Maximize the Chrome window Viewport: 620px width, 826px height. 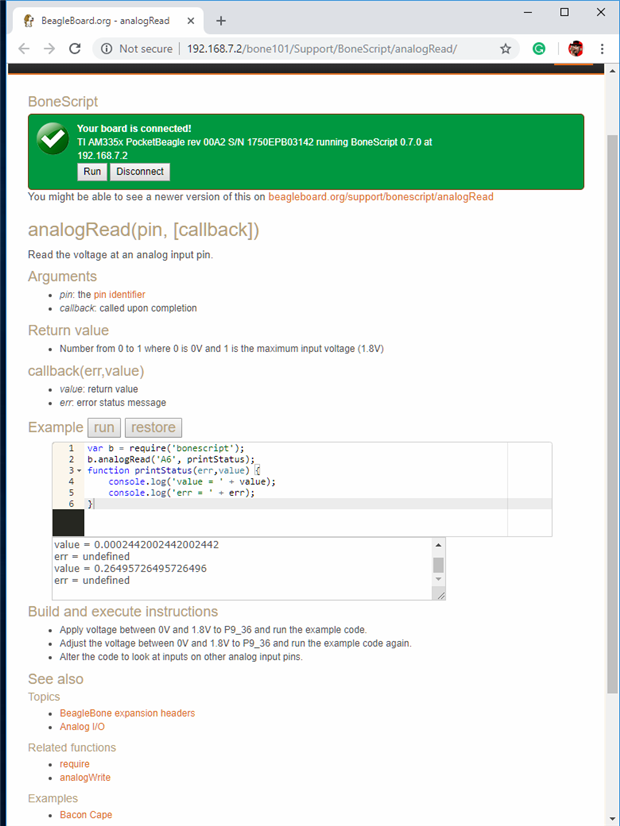(564, 12)
